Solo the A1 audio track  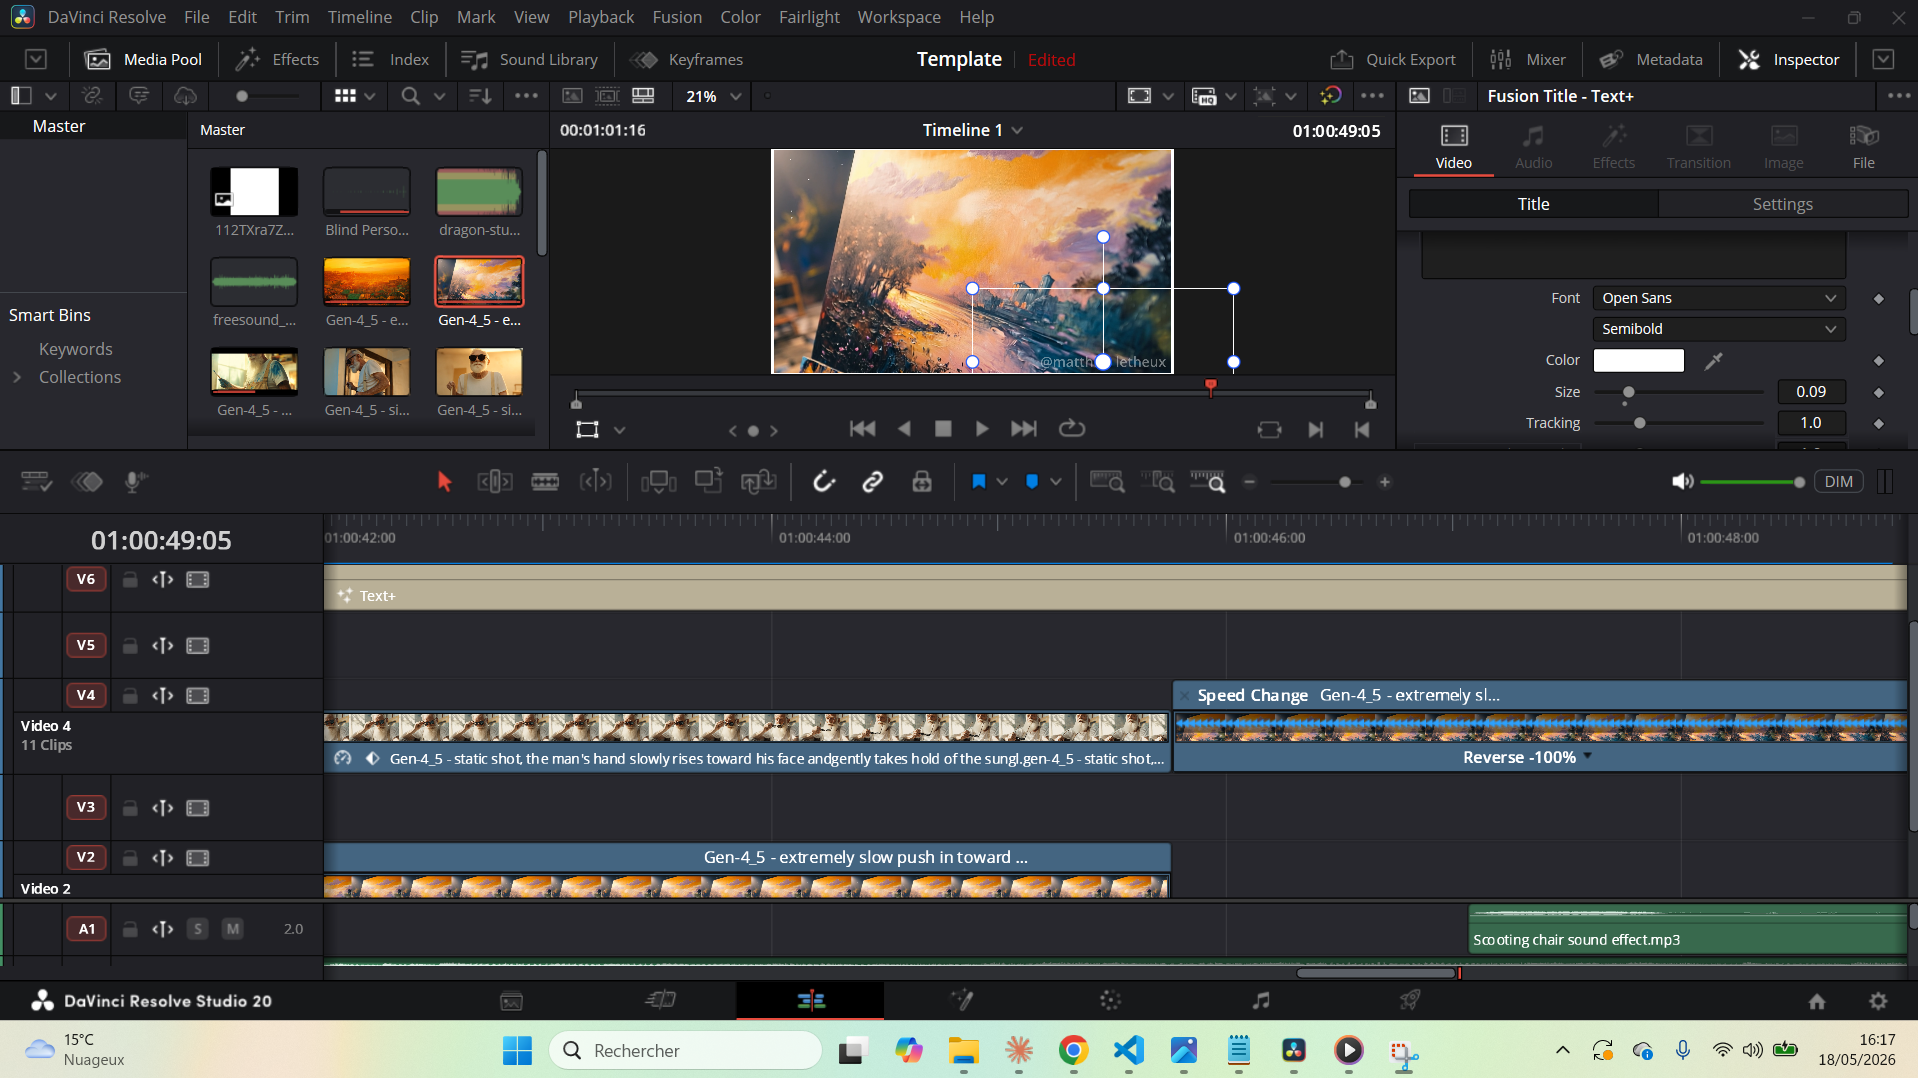pos(198,929)
